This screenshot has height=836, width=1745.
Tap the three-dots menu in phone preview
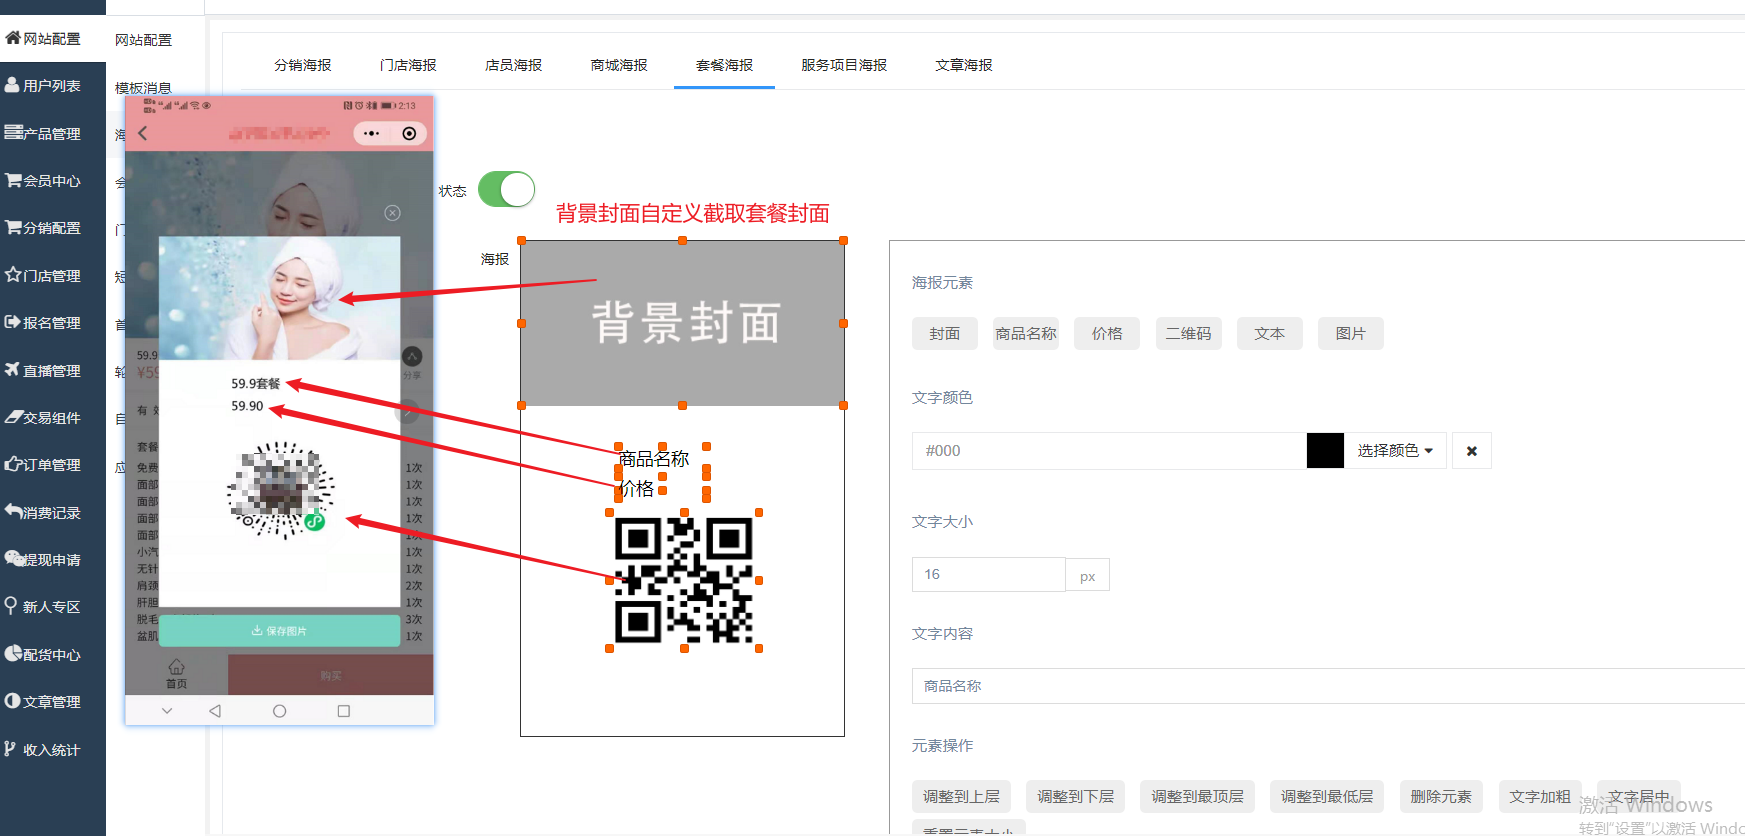coord(372,133)
